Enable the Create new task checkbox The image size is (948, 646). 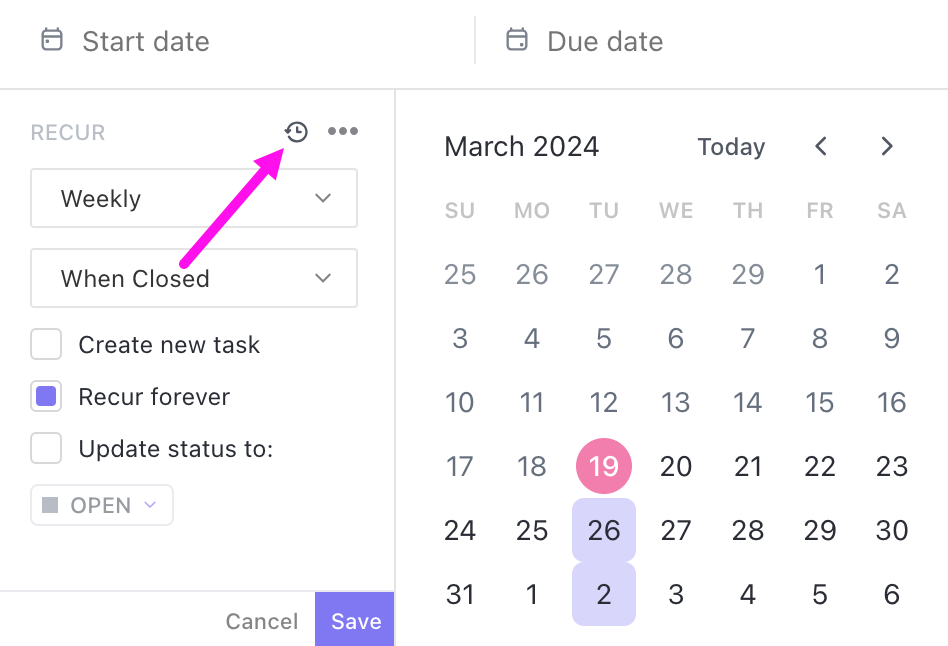click(x=46, y=345)
